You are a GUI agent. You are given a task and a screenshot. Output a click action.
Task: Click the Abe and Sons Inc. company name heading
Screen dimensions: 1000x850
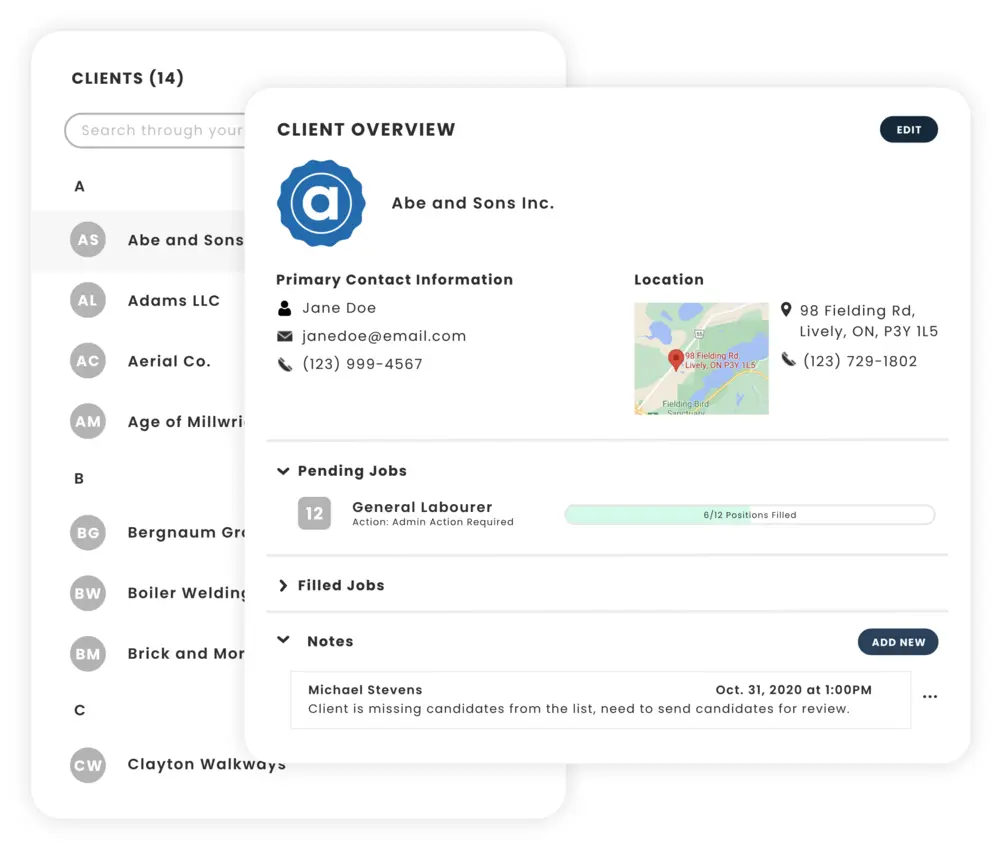coord(473,203)
